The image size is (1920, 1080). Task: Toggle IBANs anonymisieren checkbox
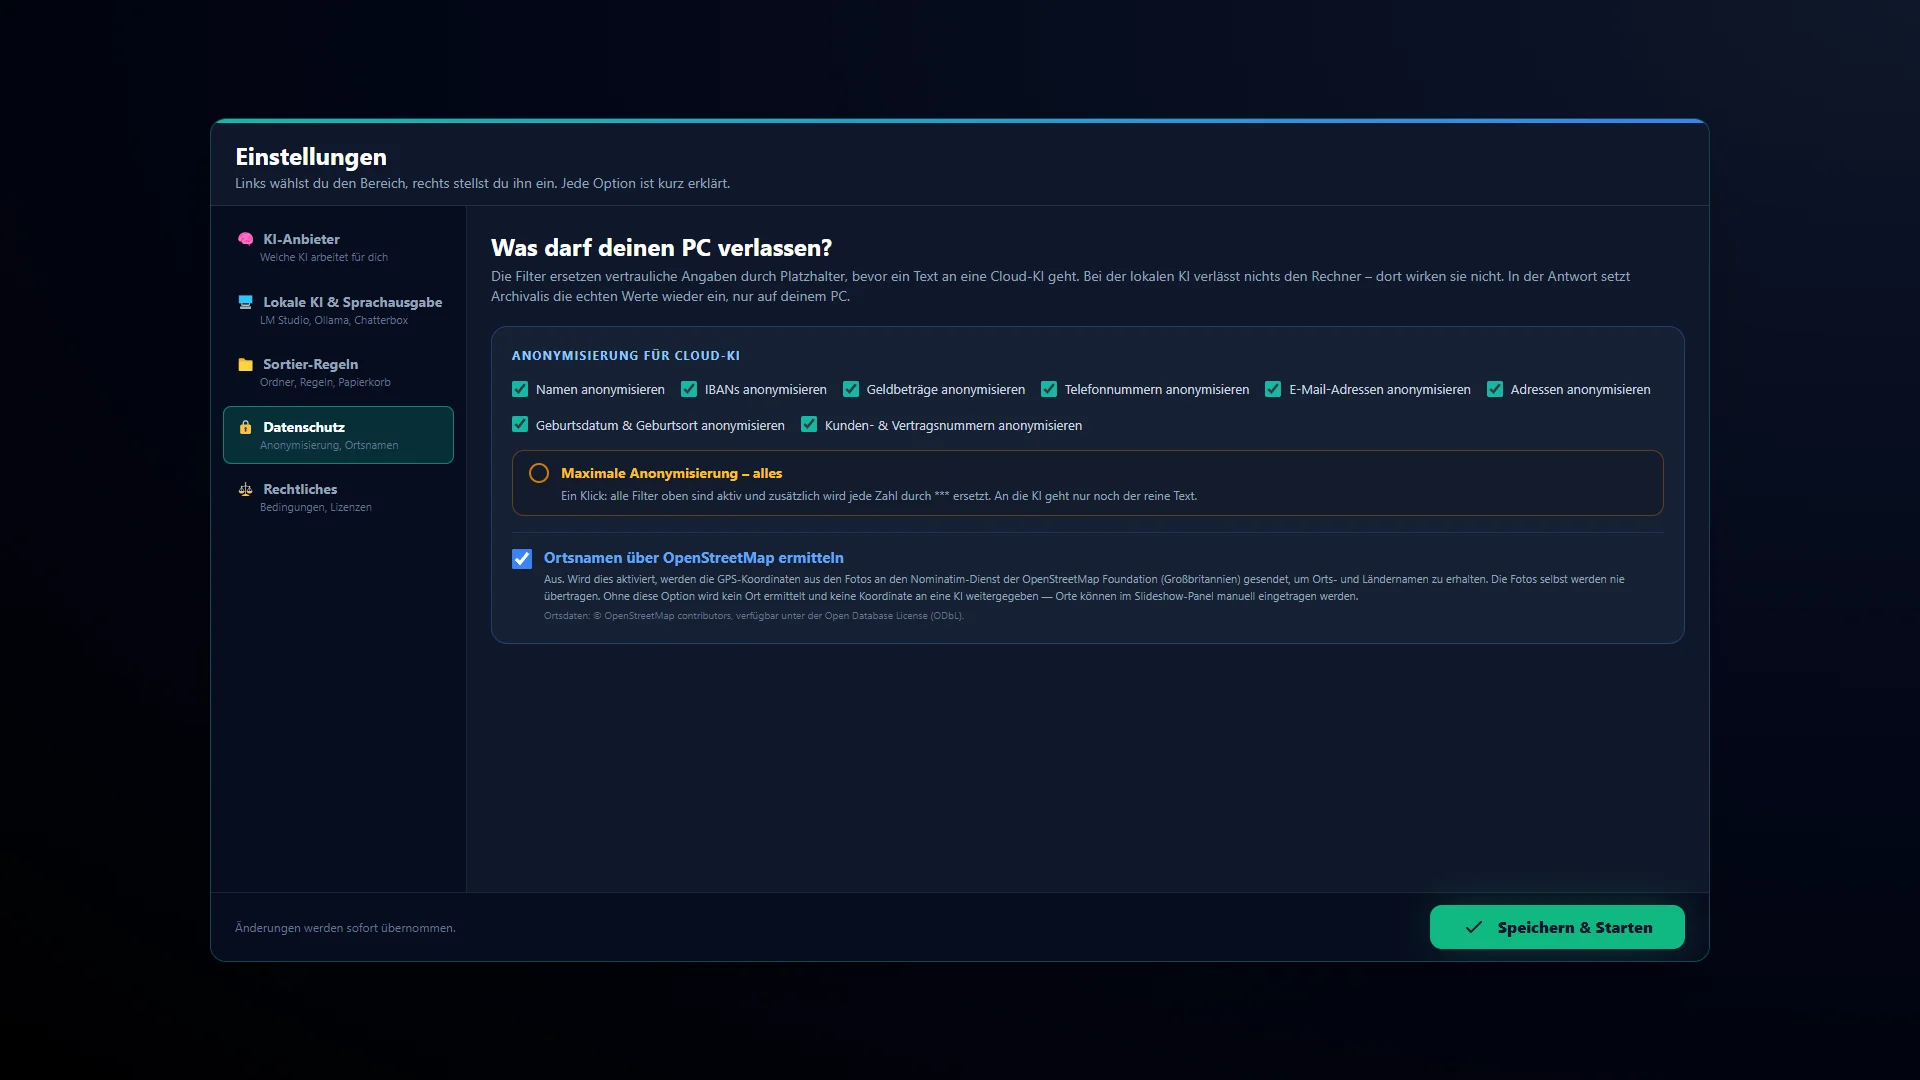pyautogui.click(x=689, y=389)
